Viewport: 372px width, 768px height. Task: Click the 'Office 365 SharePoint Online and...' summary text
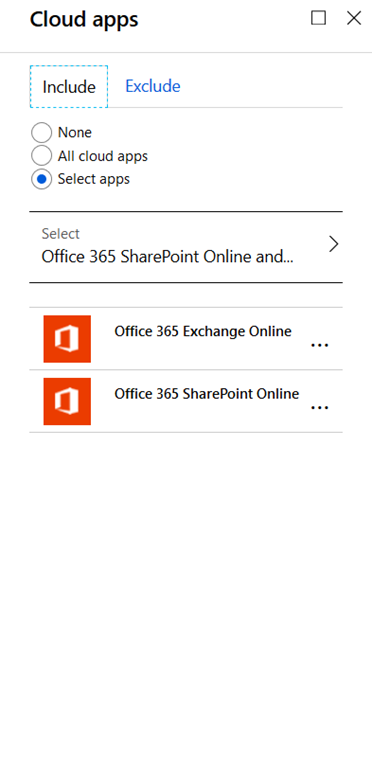click(x=167, y=257)
